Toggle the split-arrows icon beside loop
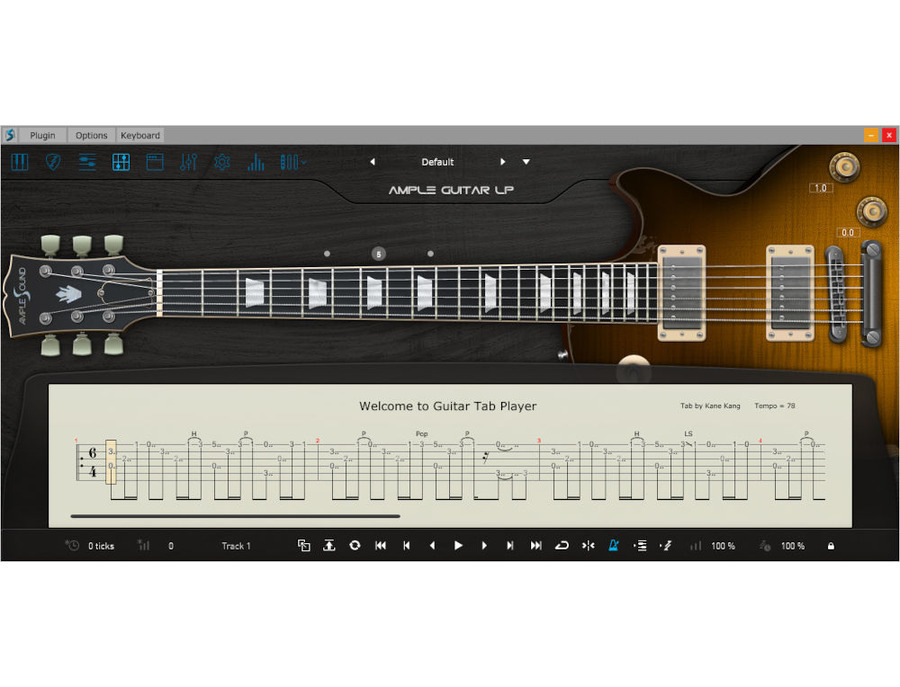Viewport: 900px width, 687px height. (x=588, y=545)
